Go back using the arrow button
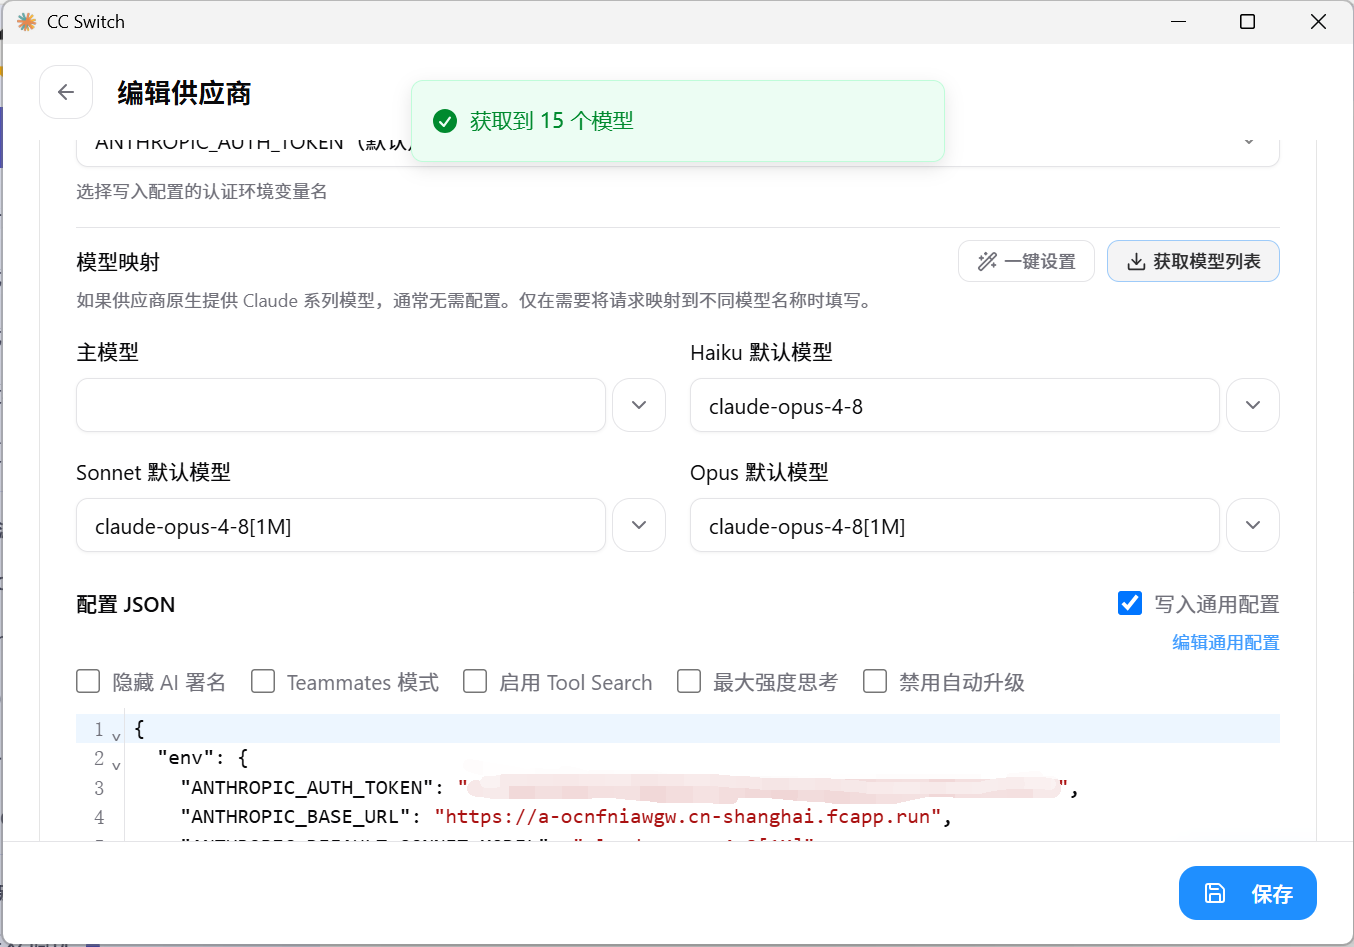Image resolution: width=1354 pixels, height=947 pixels. (66, 92)
